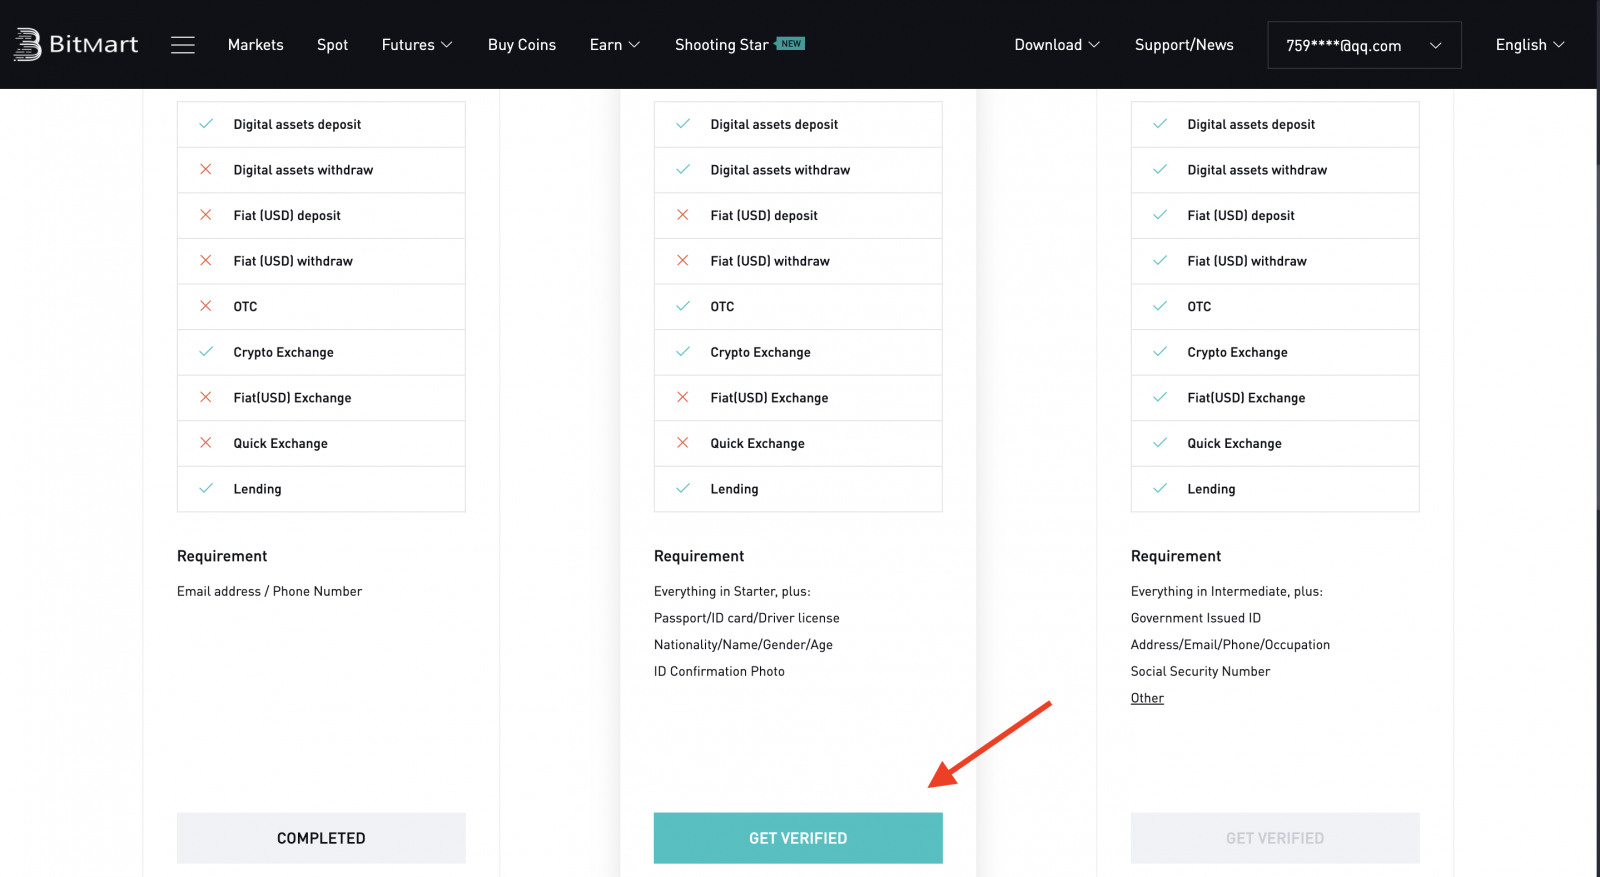The image size is (1600, 877).
Task: Expand the Futures dropdown menu
Action: [417, 45]
